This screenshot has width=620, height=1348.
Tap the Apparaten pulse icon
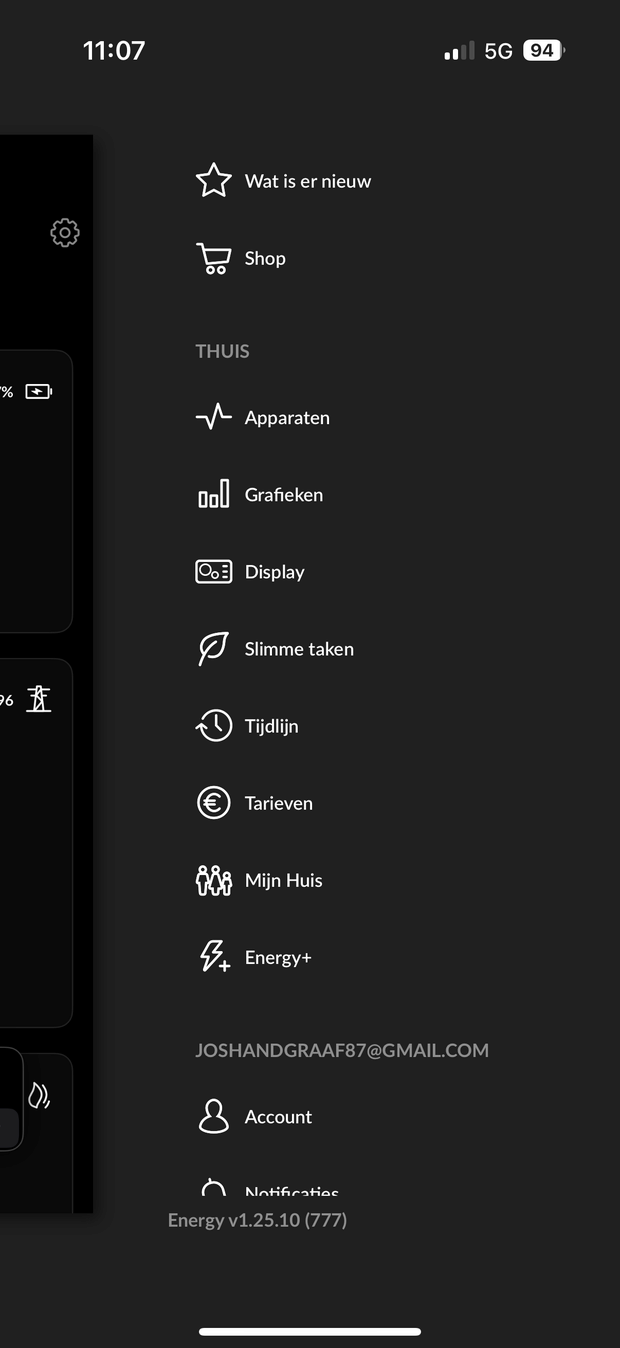pos(213,417)
